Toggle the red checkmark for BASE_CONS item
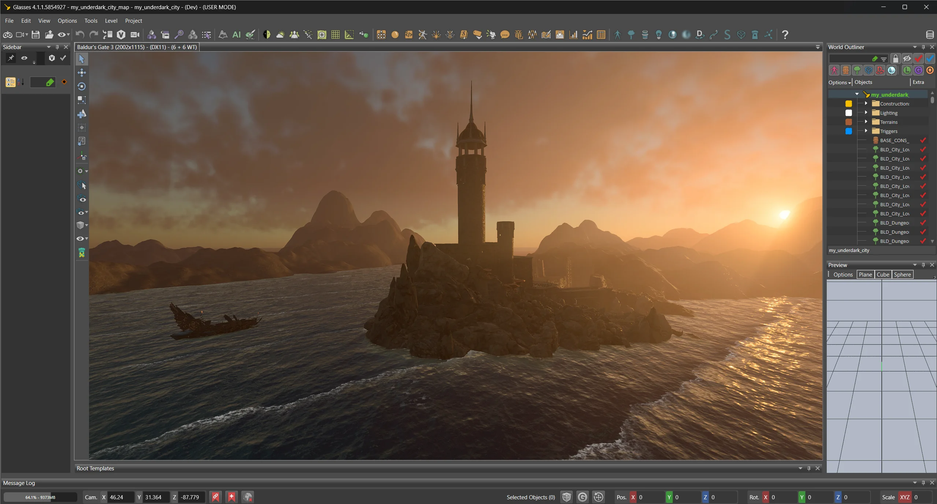The image size is (937, 504). pyautogui.click(x=923, y=140)
